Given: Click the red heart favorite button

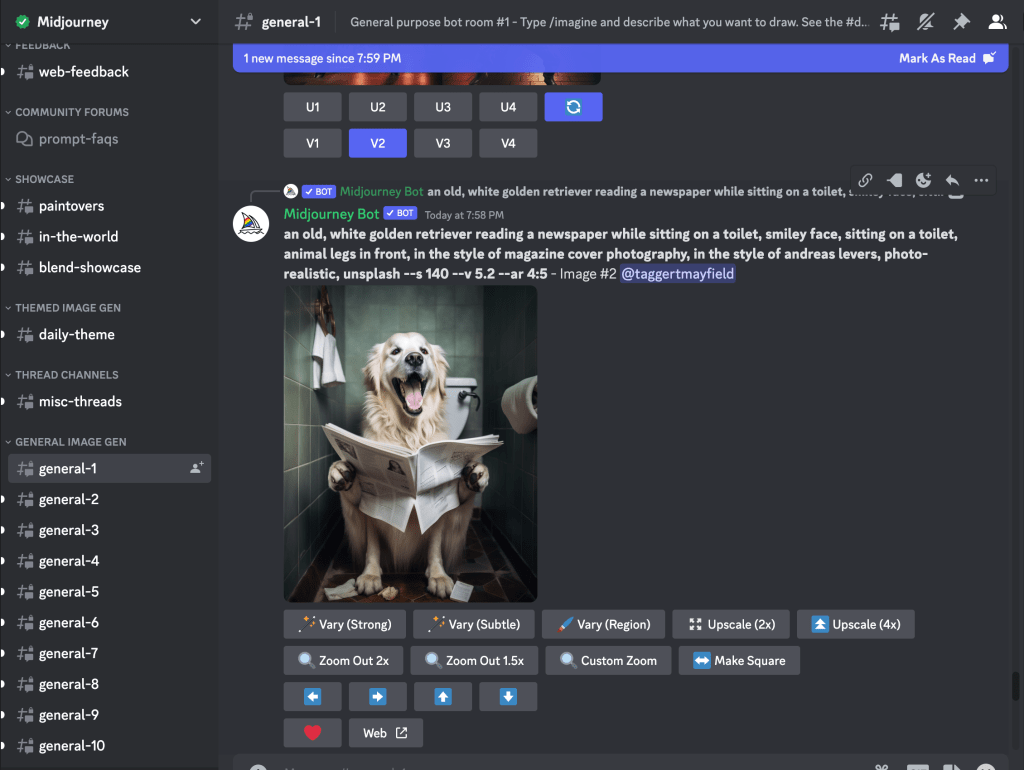Looking at the screenshot, I should (312, 733).
